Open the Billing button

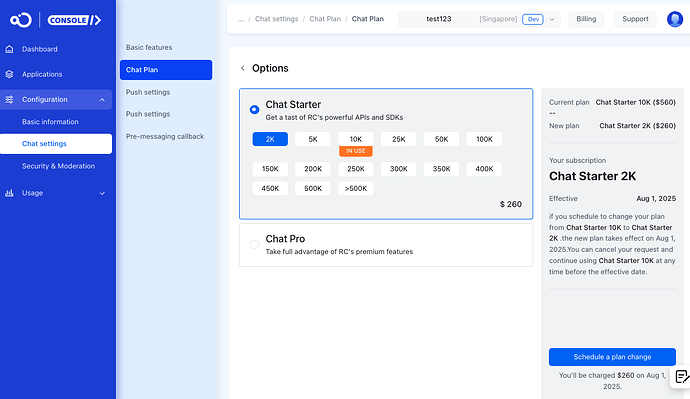(586, 19)
